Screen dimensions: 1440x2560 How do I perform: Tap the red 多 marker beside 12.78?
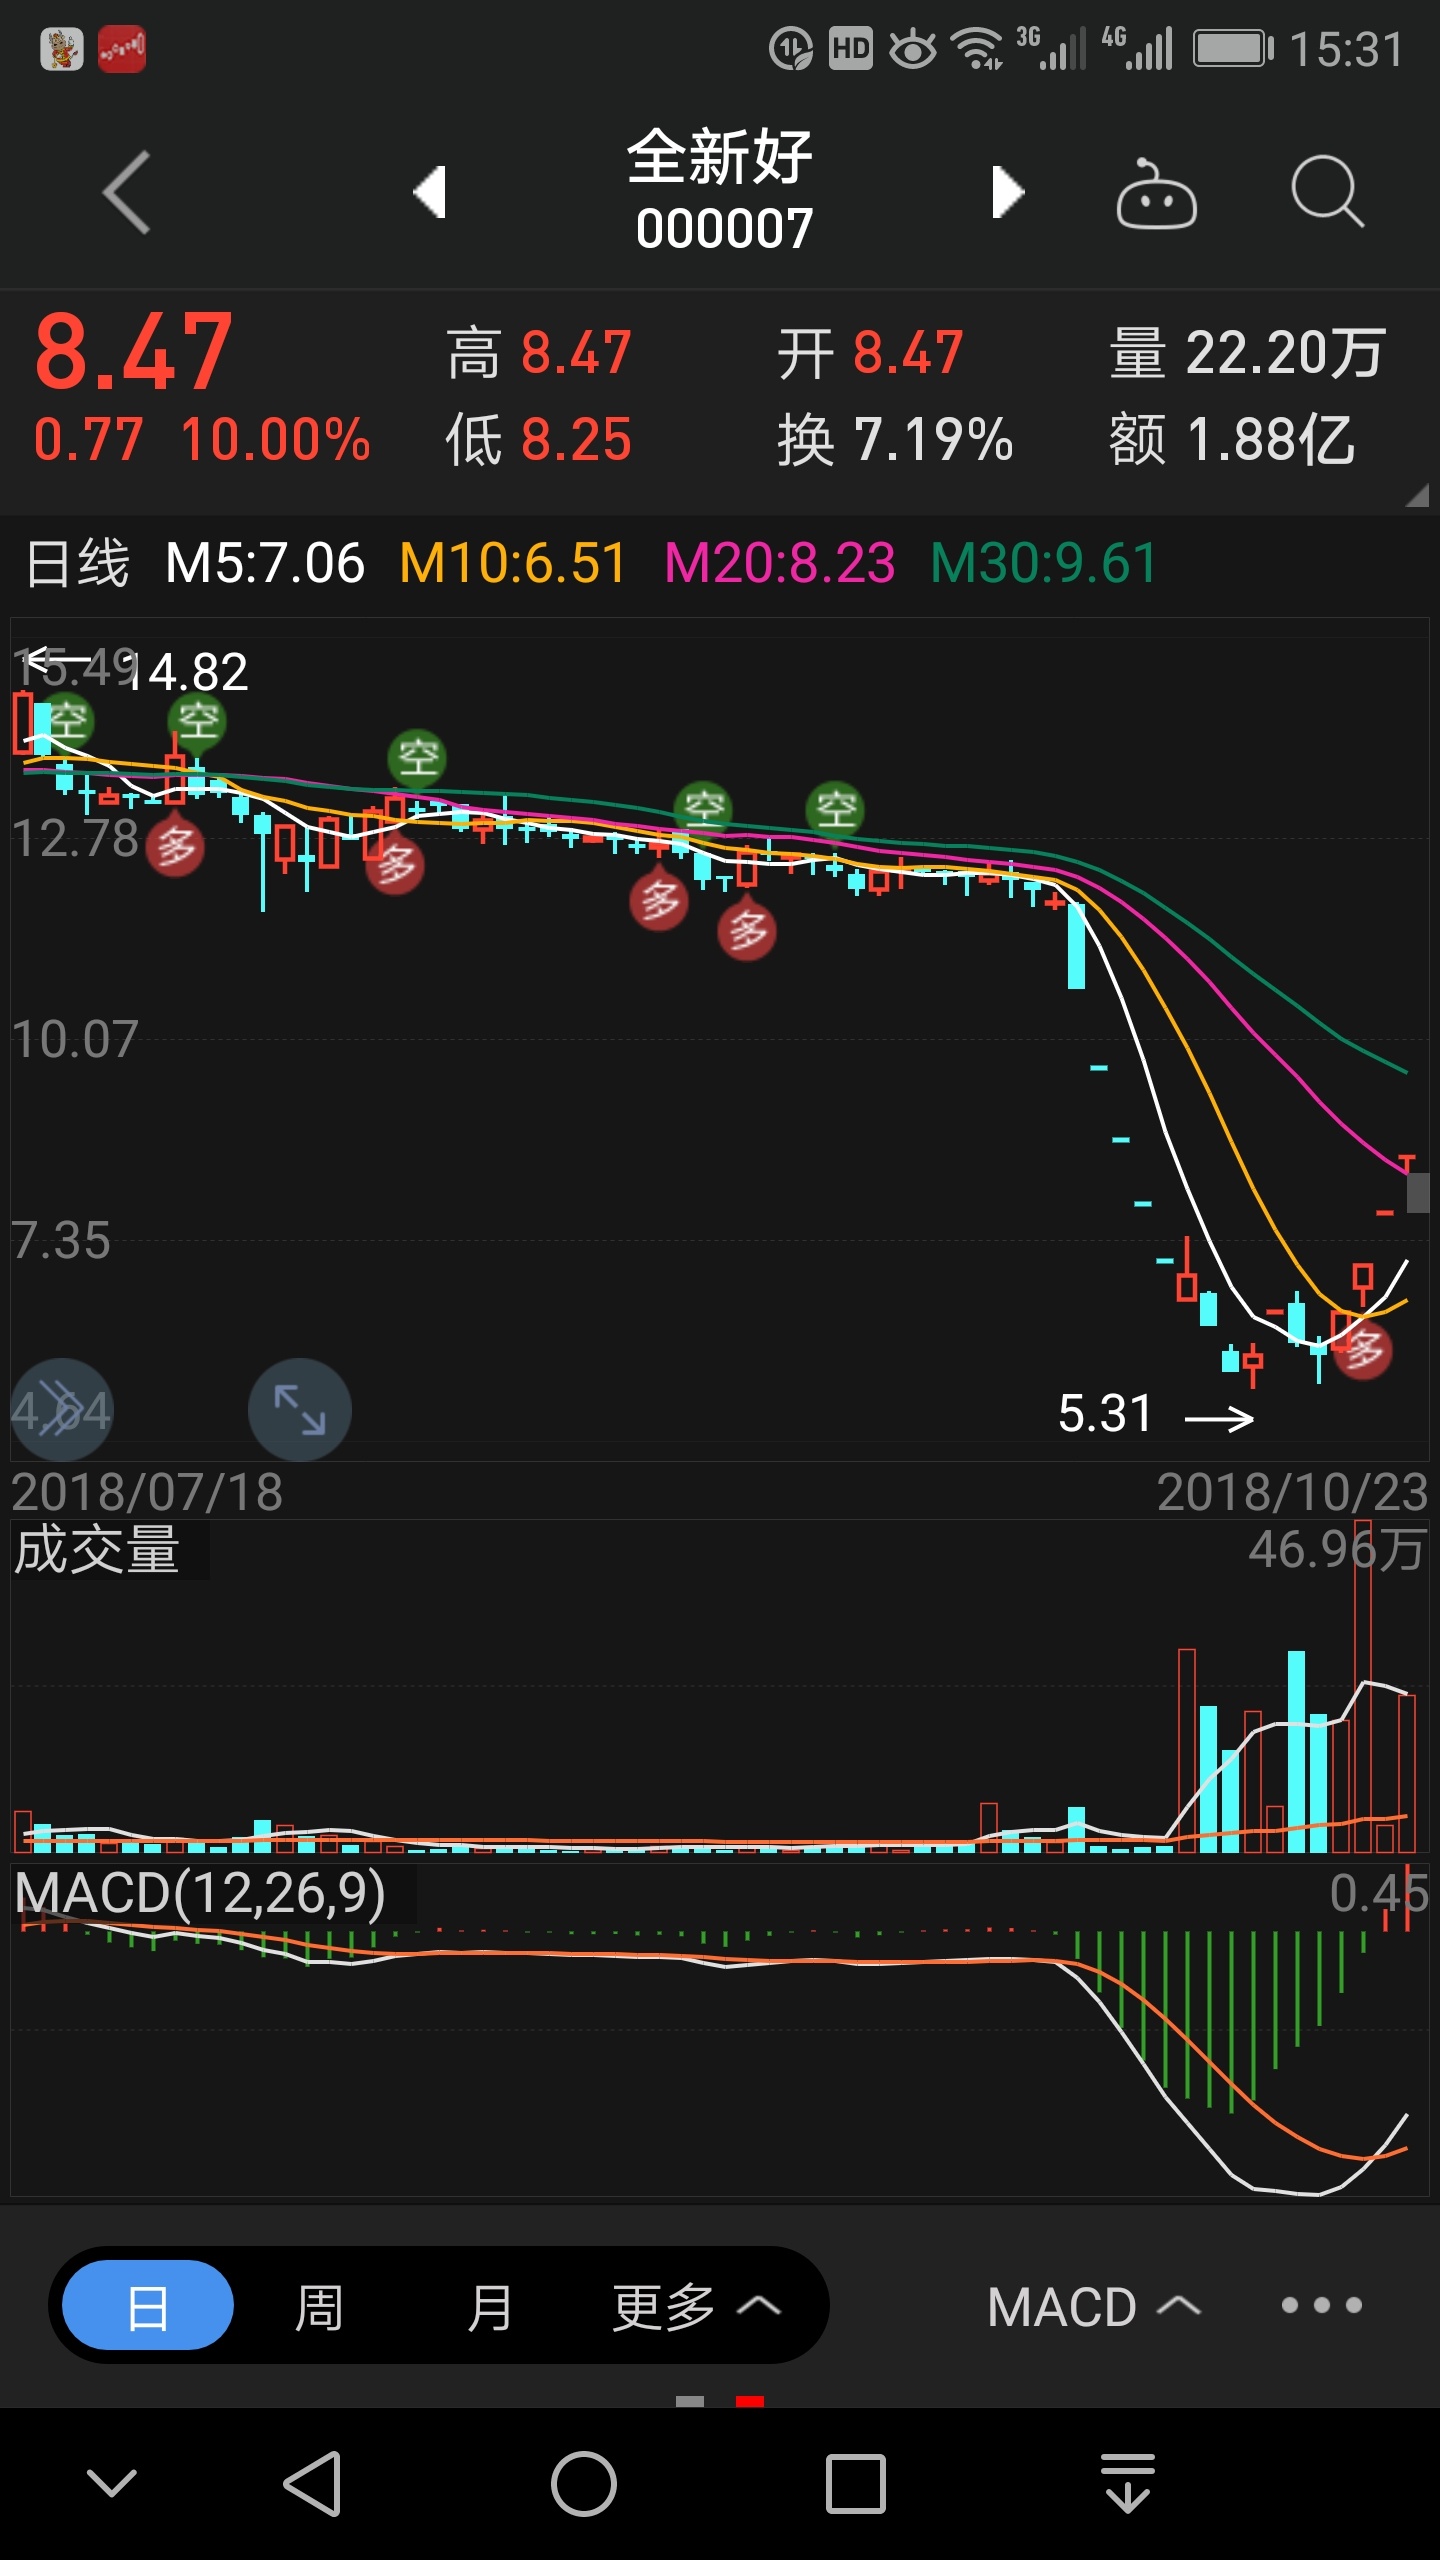pyautogui.click(x=175, y=847)
